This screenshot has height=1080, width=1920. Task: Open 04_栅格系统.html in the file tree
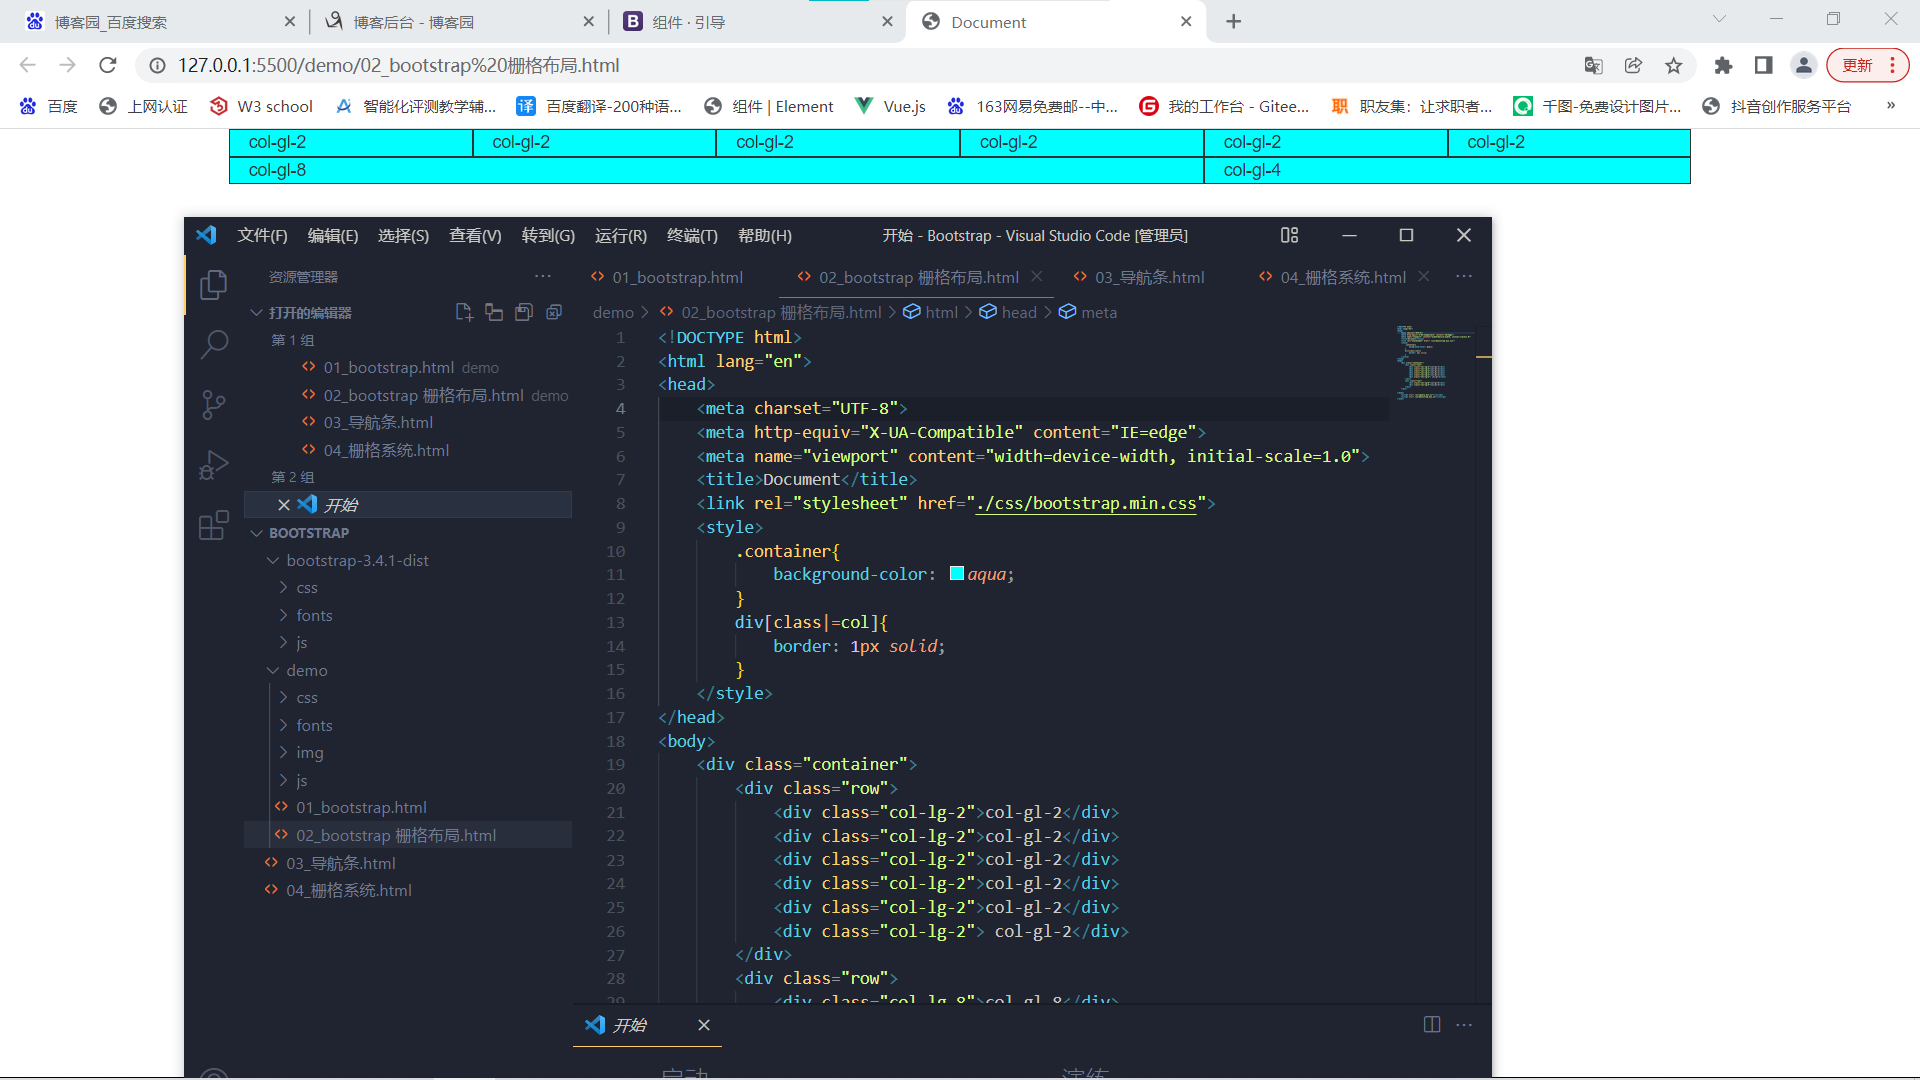click(348, 891)
